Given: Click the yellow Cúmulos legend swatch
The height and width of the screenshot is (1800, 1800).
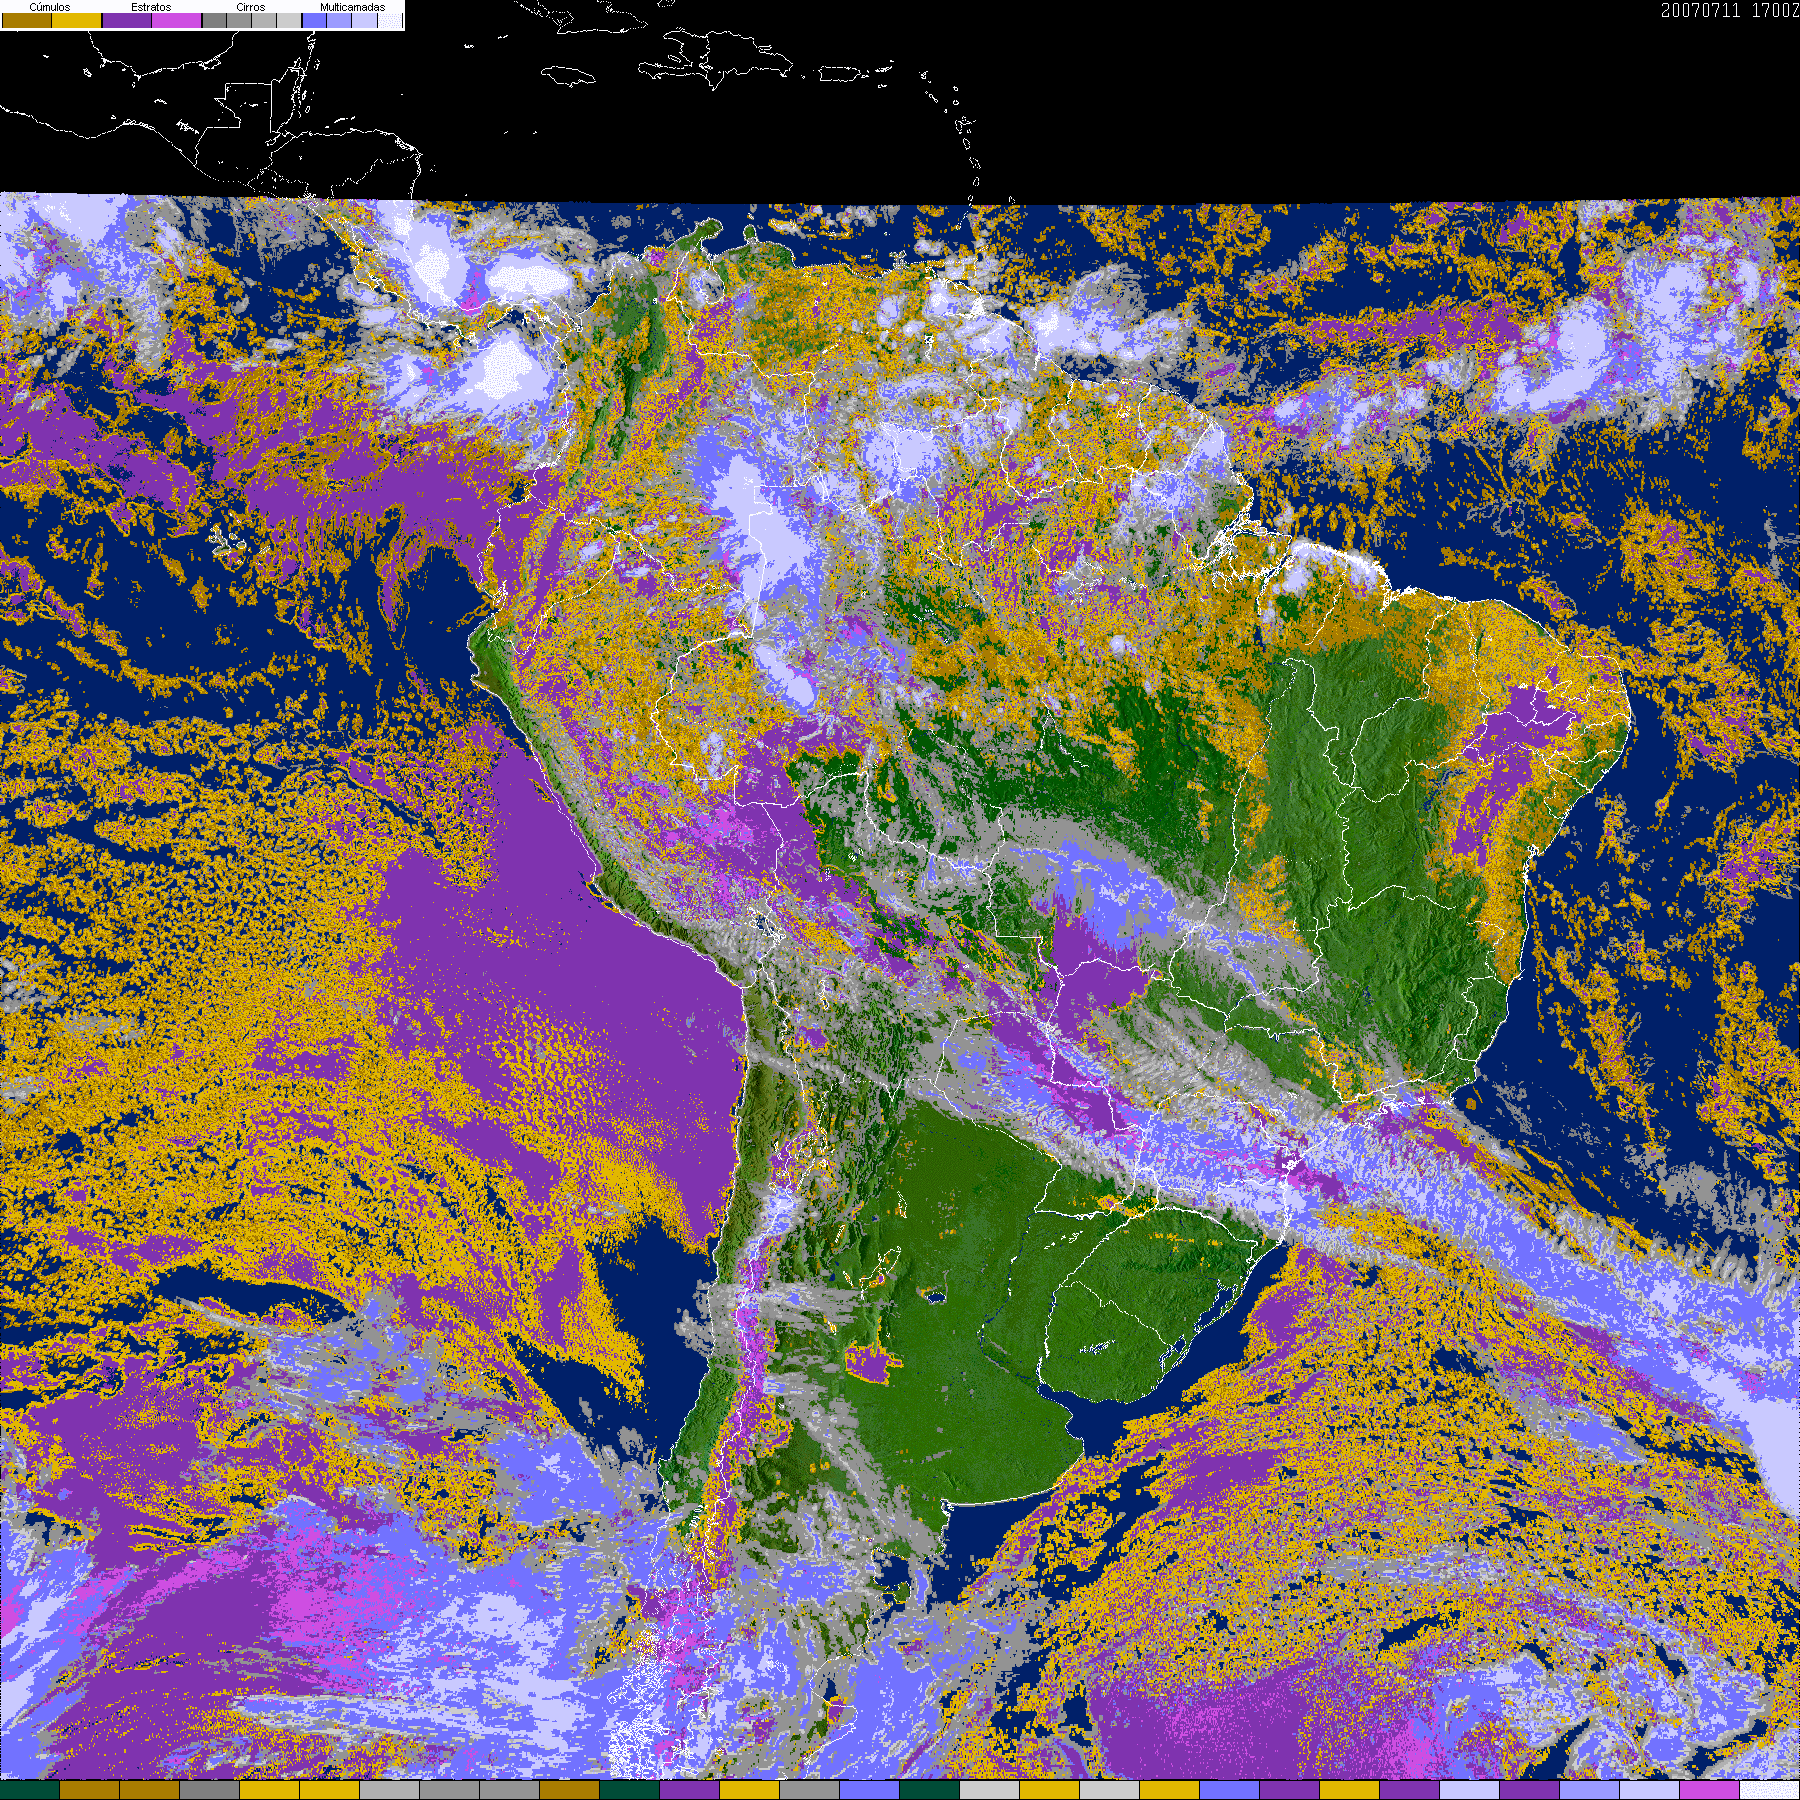Looking at the screenshot, I should tap(77, 20).
